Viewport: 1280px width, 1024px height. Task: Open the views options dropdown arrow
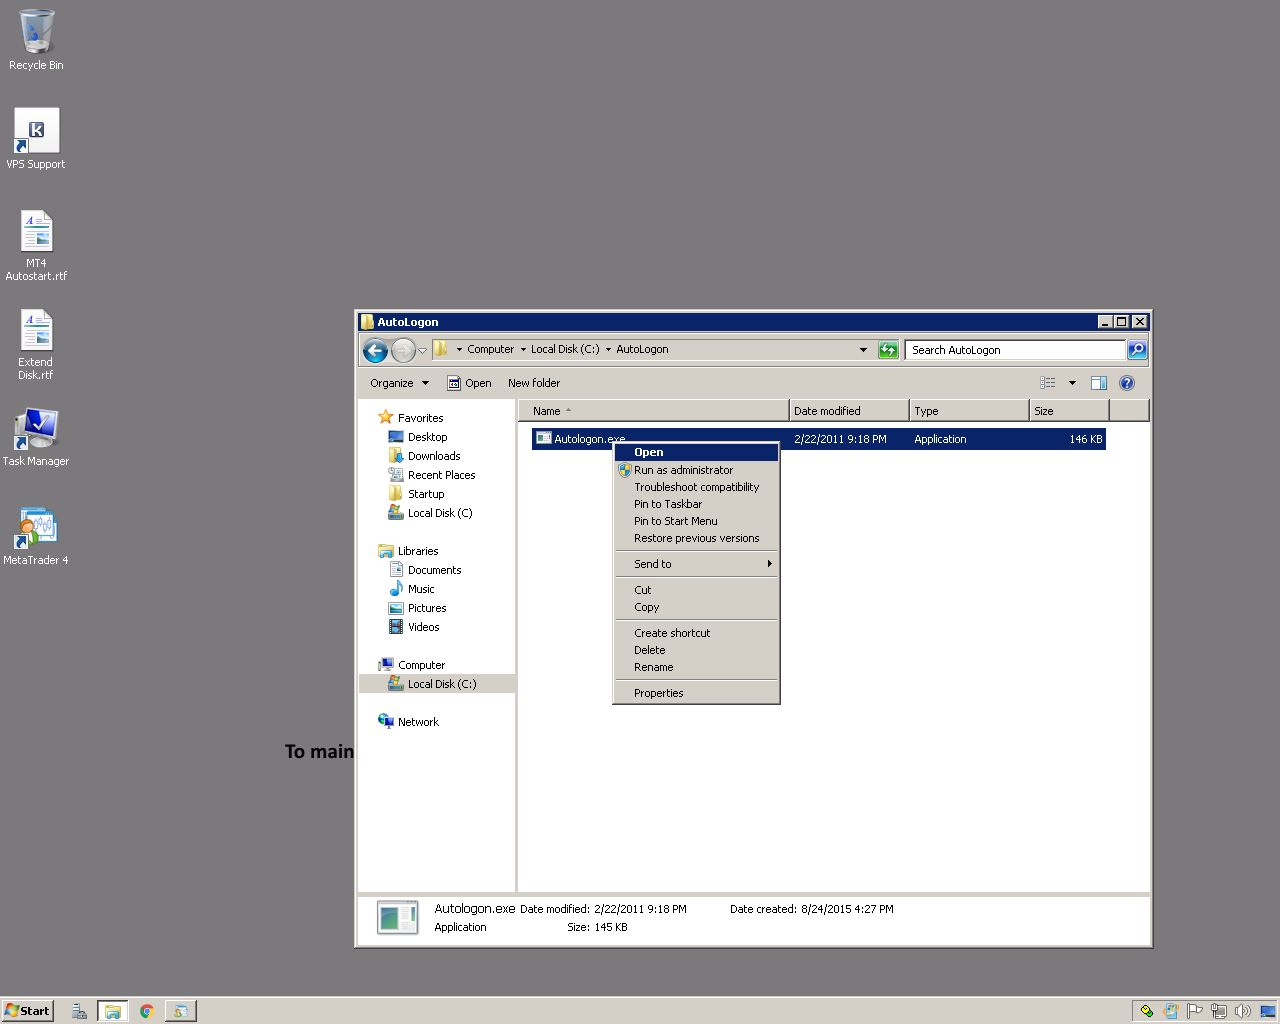1072,383
